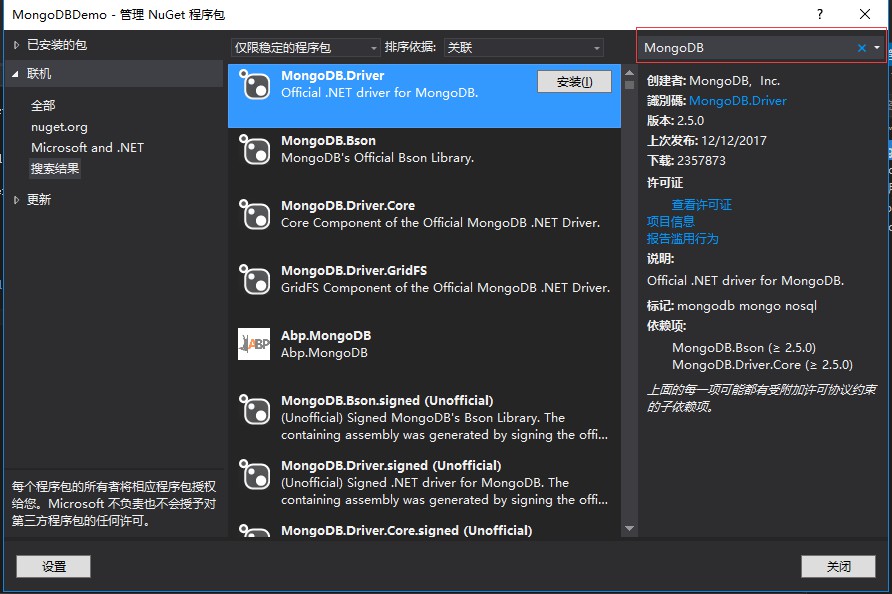Open the 项目信息 link
The width and height of the screenshot is (892, 594).
coord(671,222)
